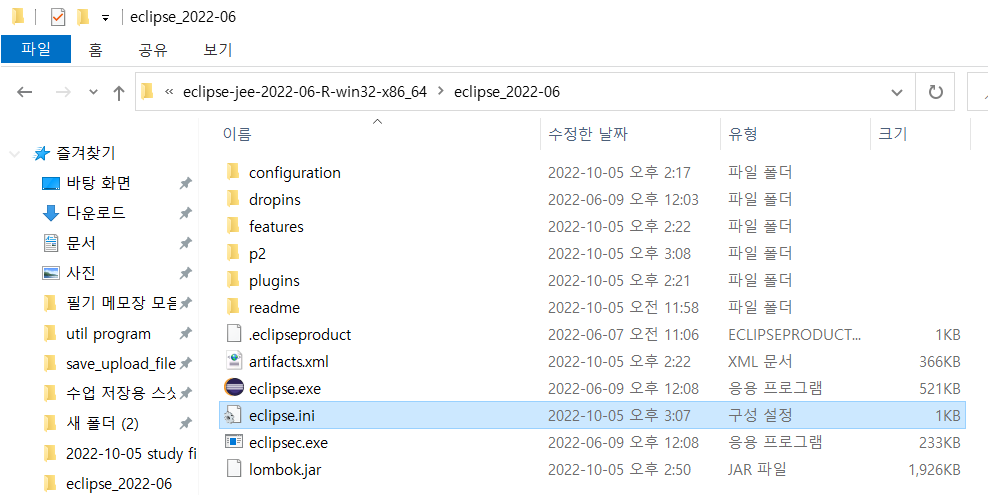Click the 바탕 화면 desktop icon in sidebar
The width and height of the screenshot is (988, 495).
pos(50,183)
